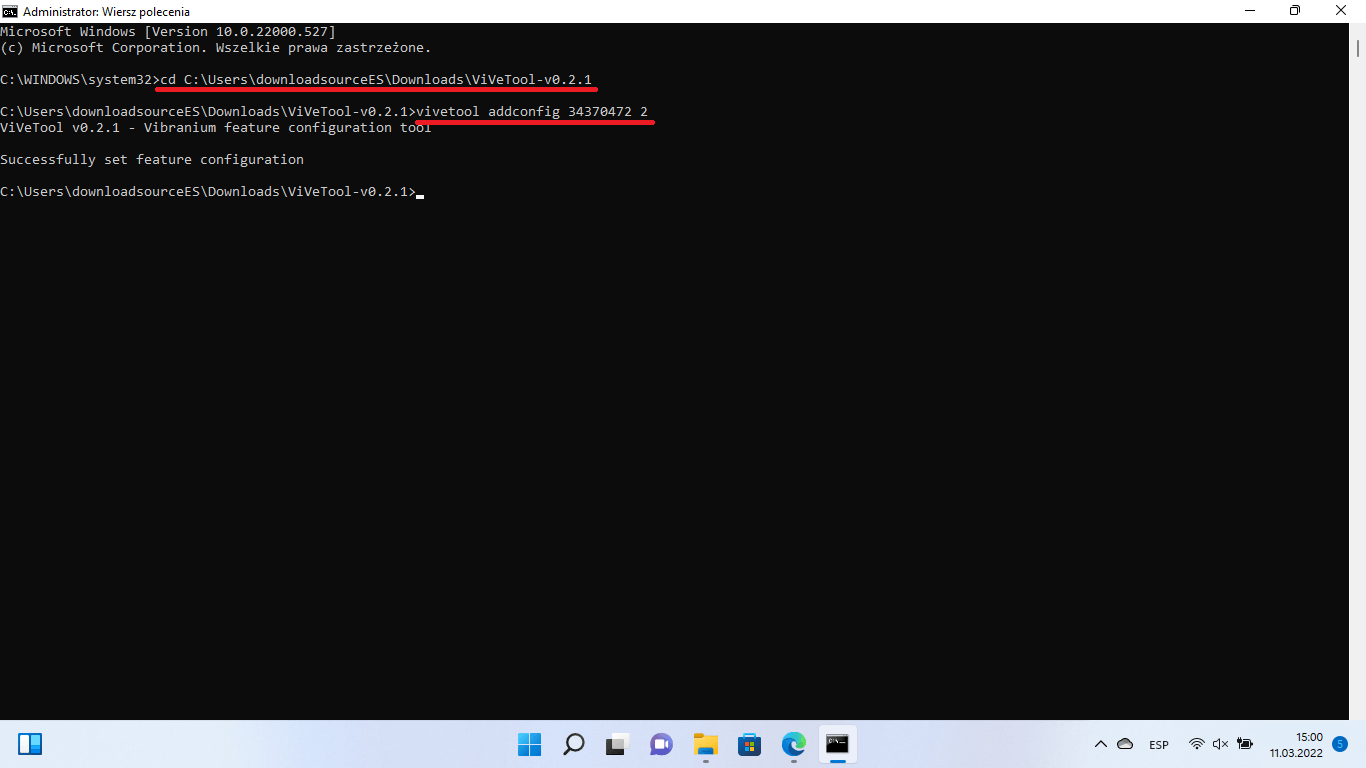This screenshot has height=768, width=1366.
Task: Open File Explorer from the taskbar
Action: [x=706, y=744]
